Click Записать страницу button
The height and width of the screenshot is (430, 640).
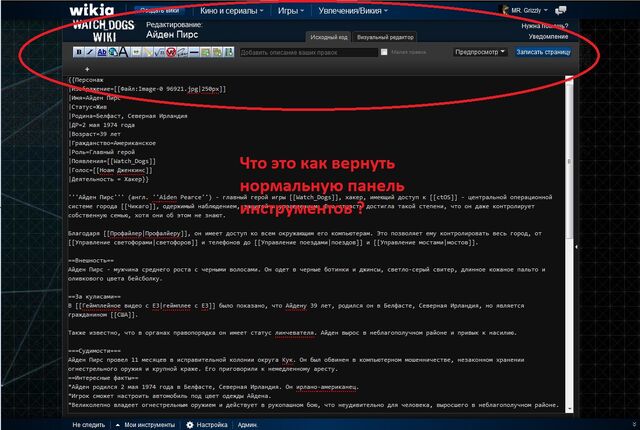click(x=543, y=52)
